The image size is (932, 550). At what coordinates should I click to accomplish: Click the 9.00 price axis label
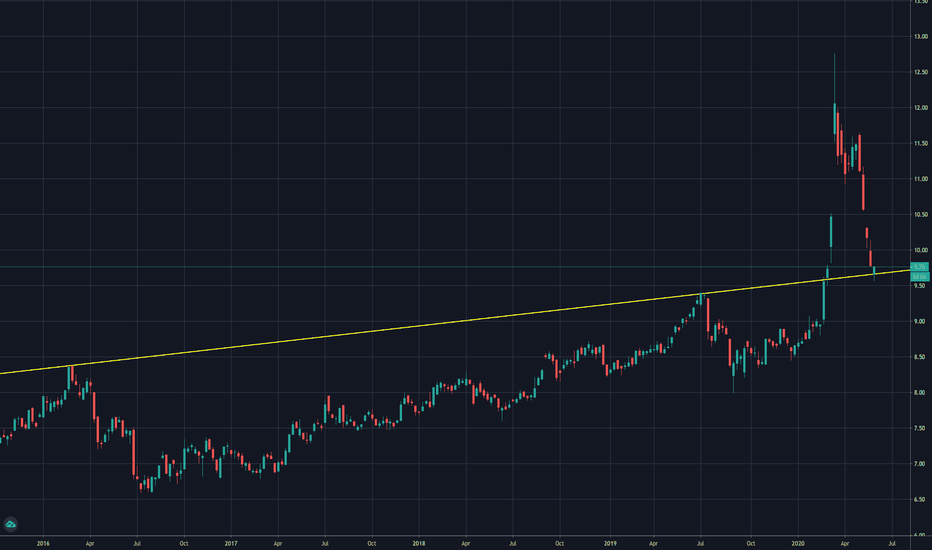[921, 322]
